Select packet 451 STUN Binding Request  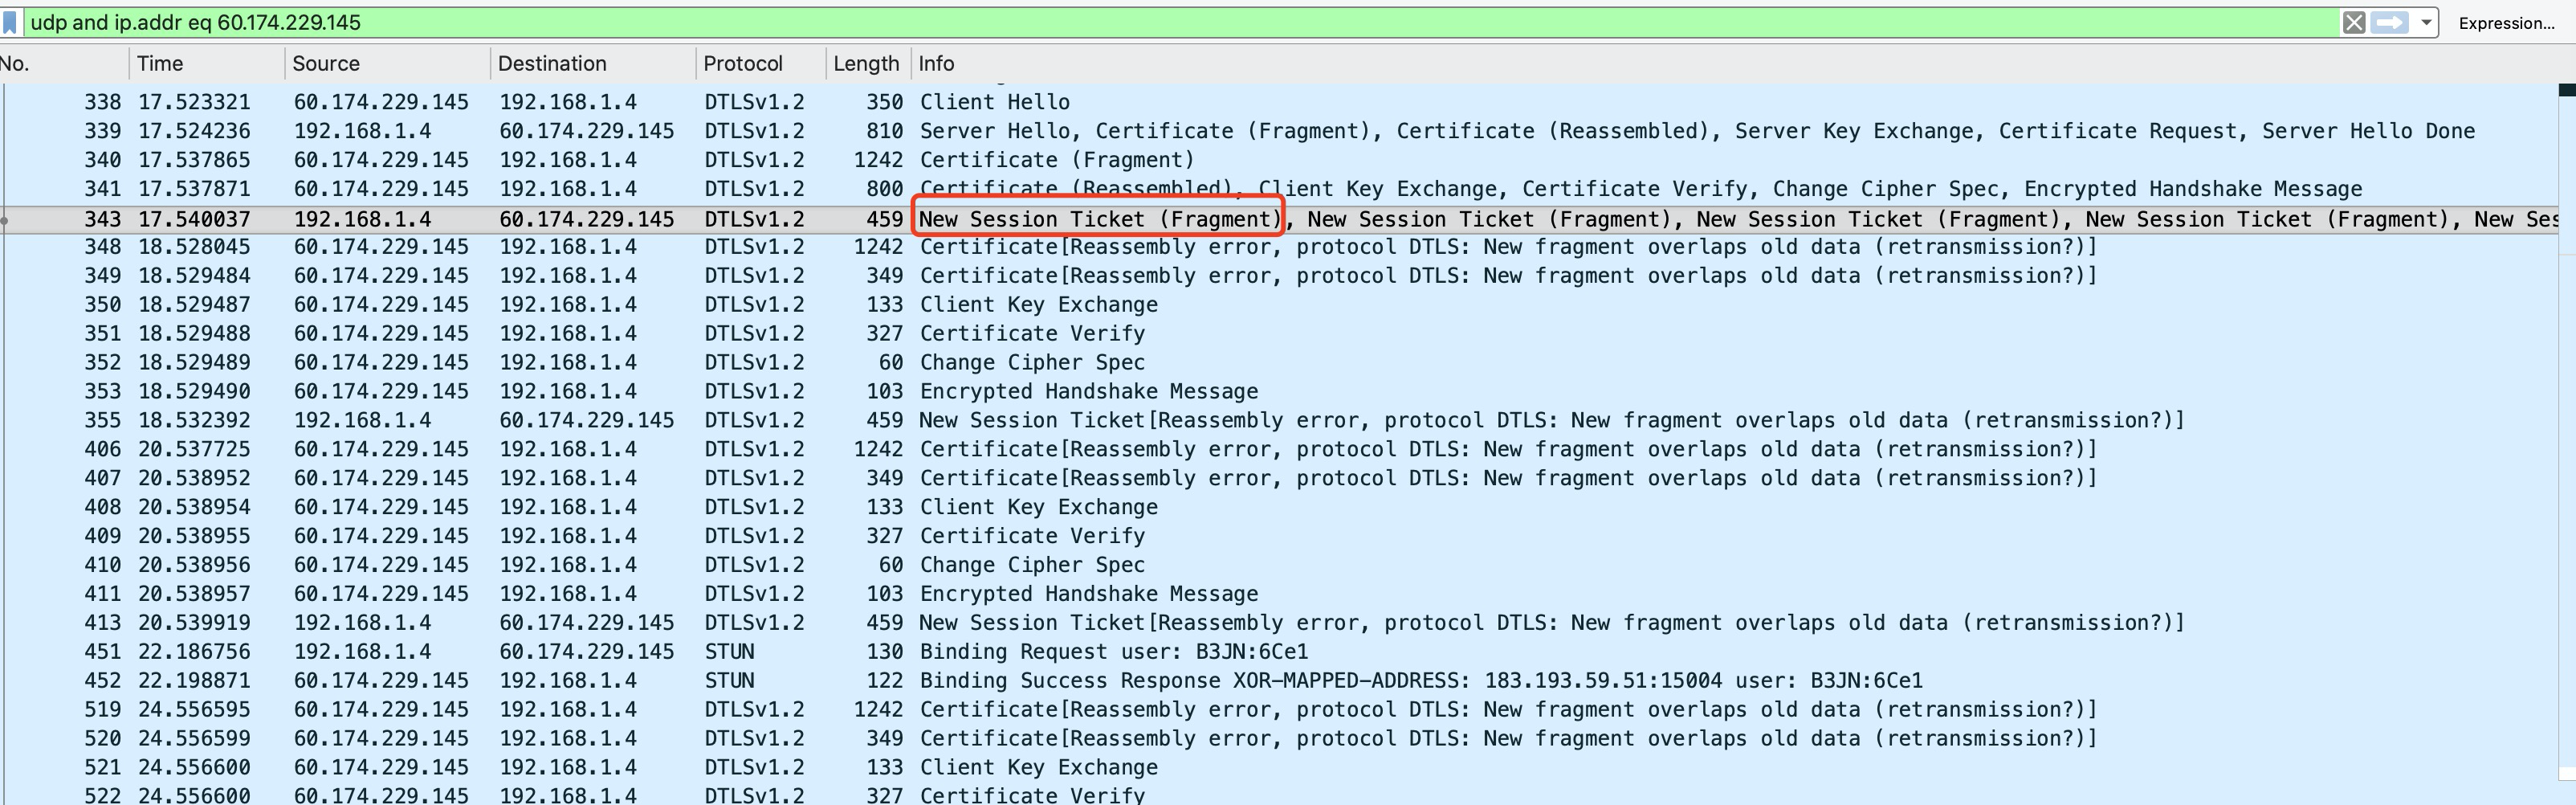(1280, 653)
